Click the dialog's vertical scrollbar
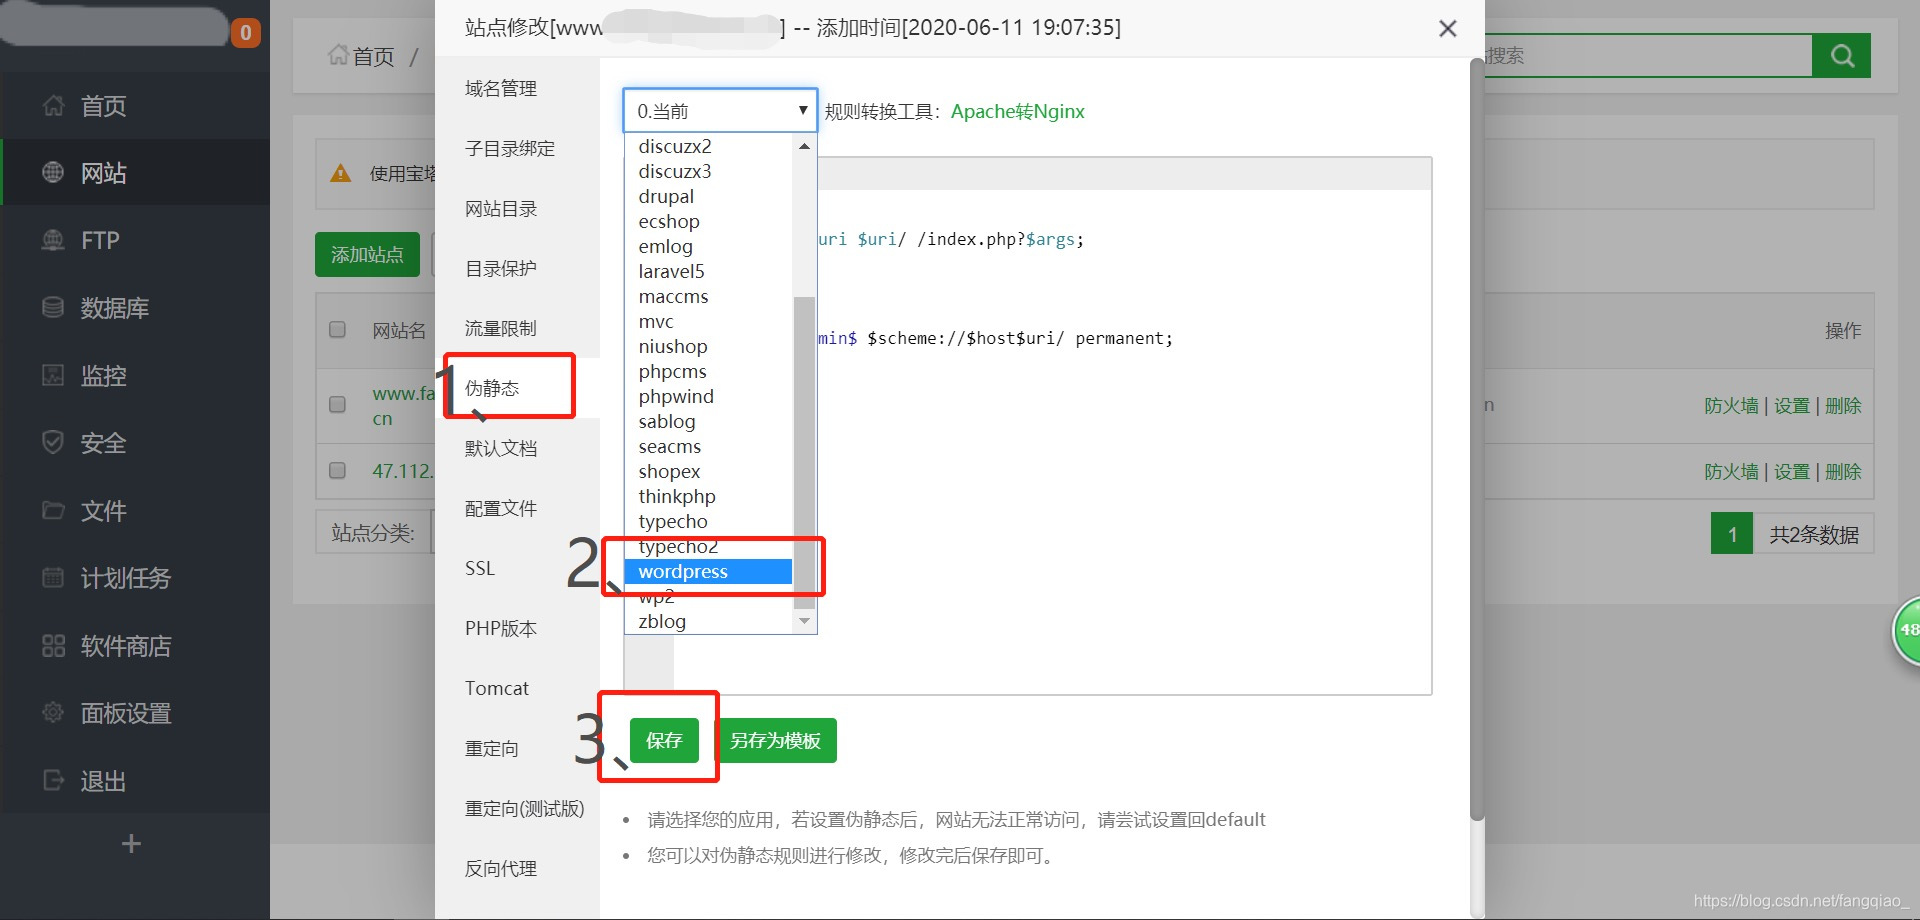1920x920 pixels. pyautogui.click(x=1477, y=440)
